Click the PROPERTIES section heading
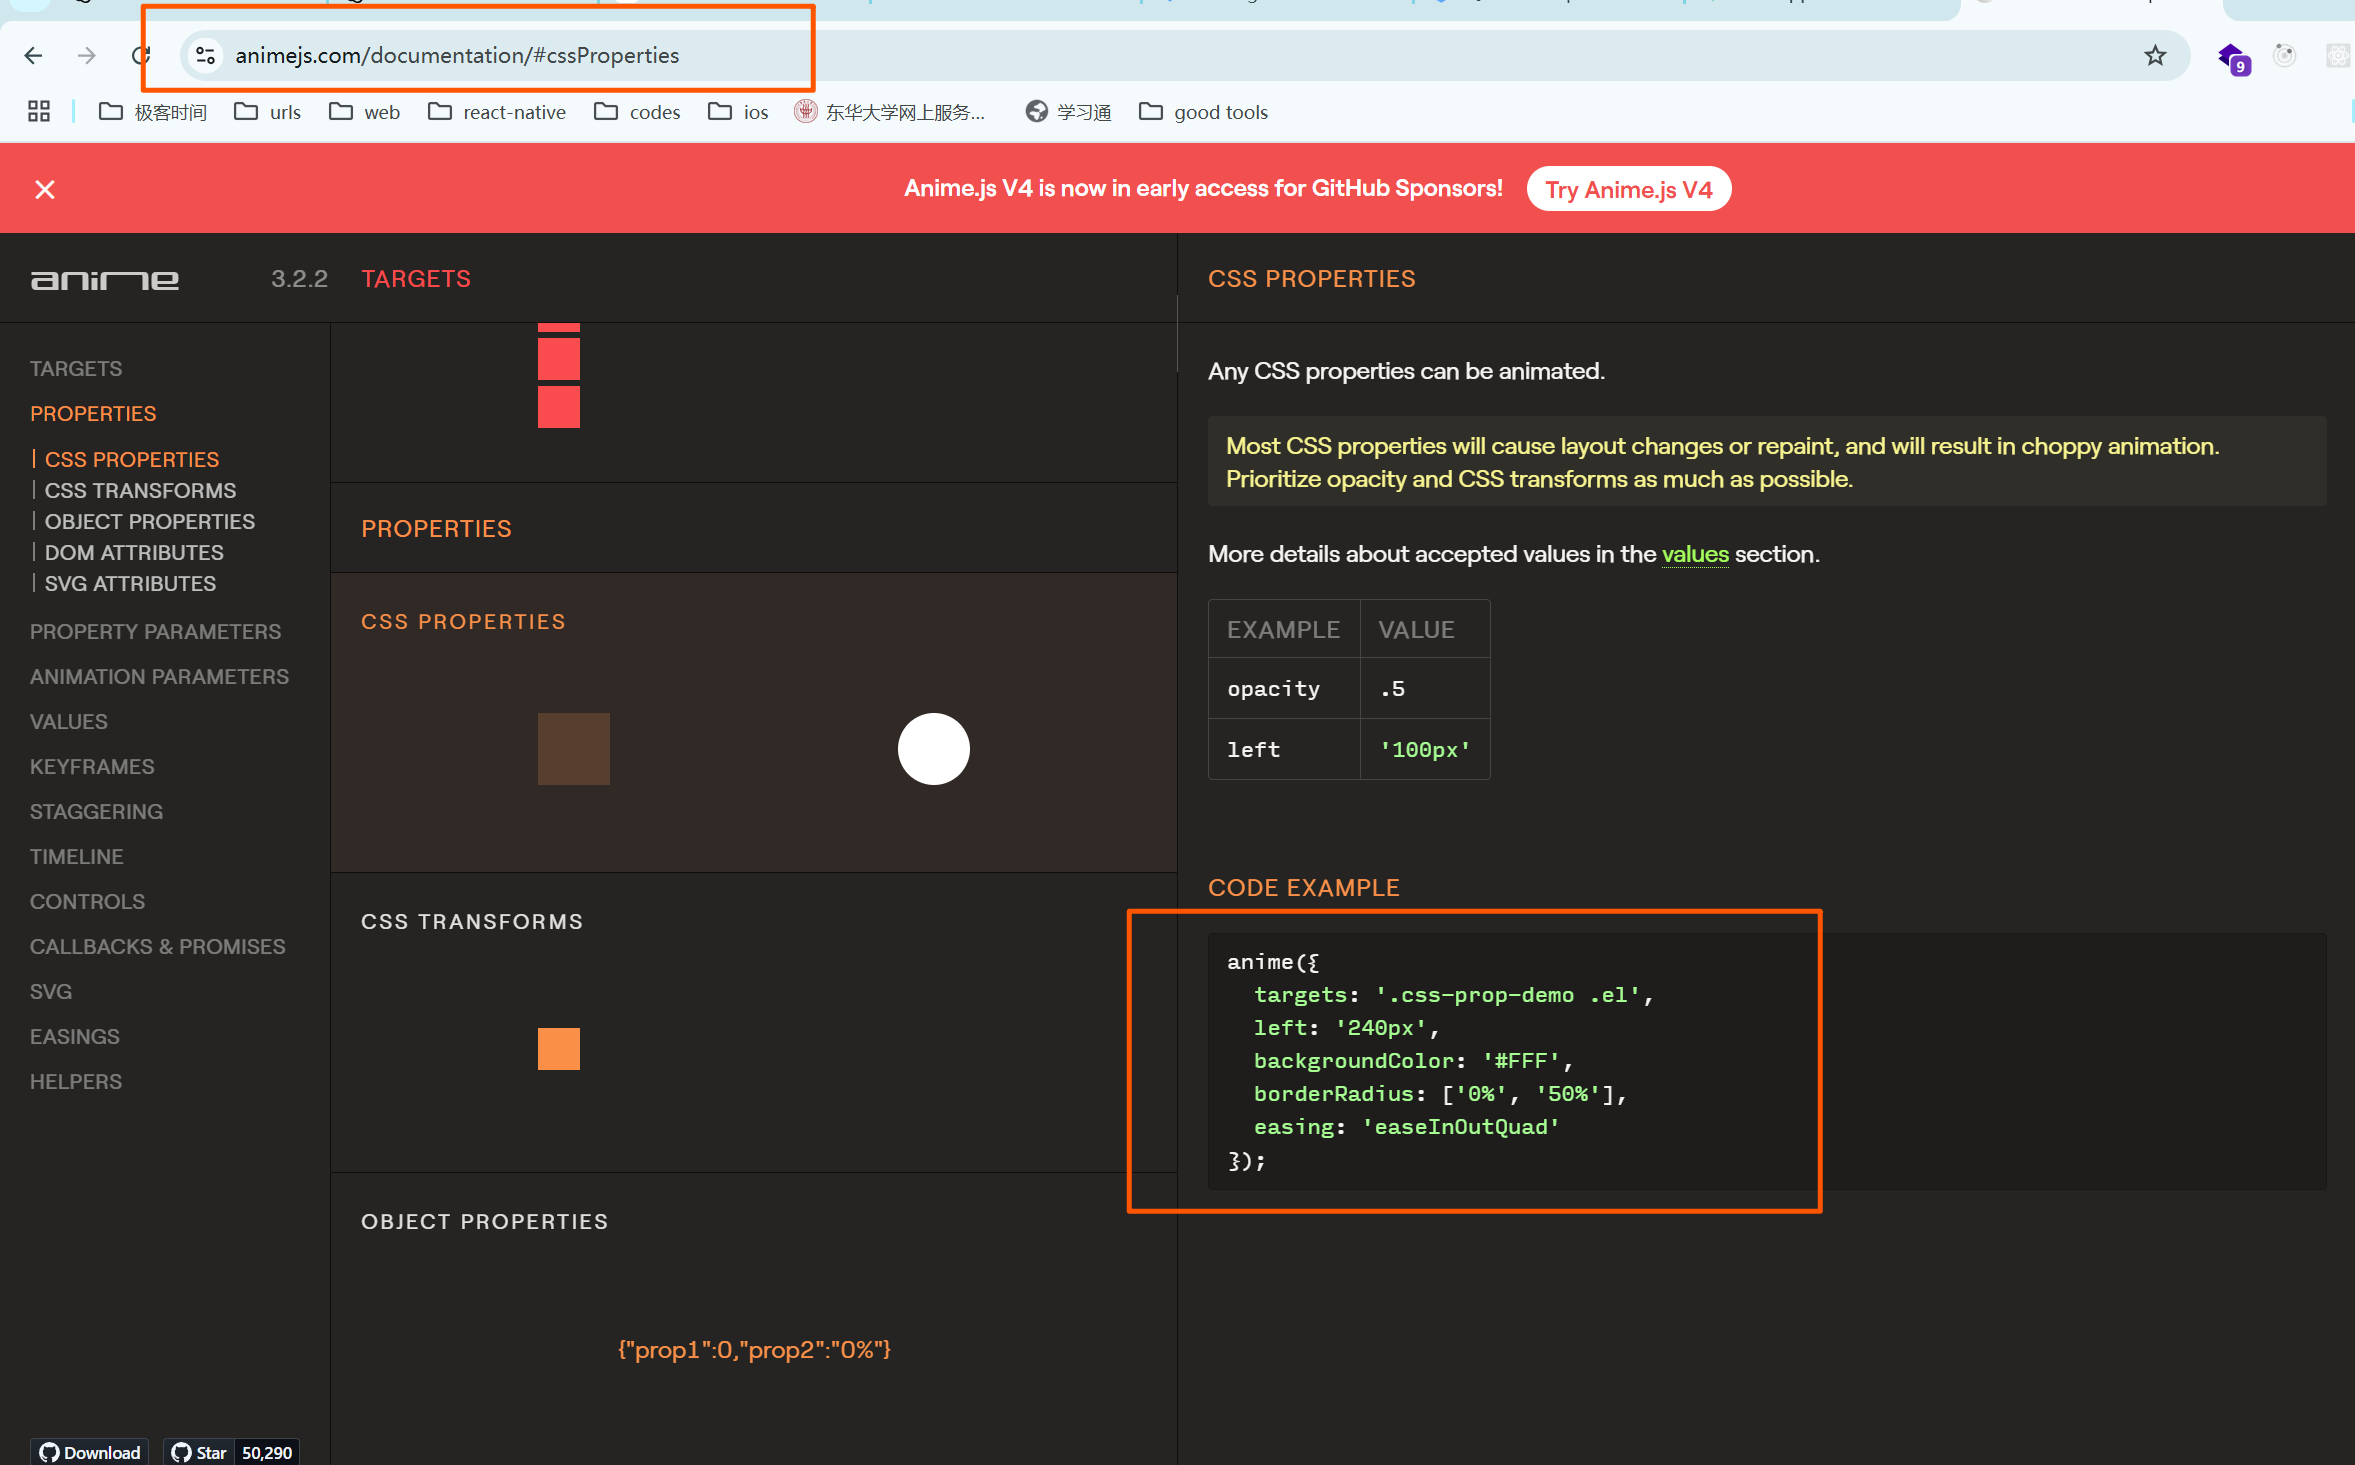 coord(436,529)
